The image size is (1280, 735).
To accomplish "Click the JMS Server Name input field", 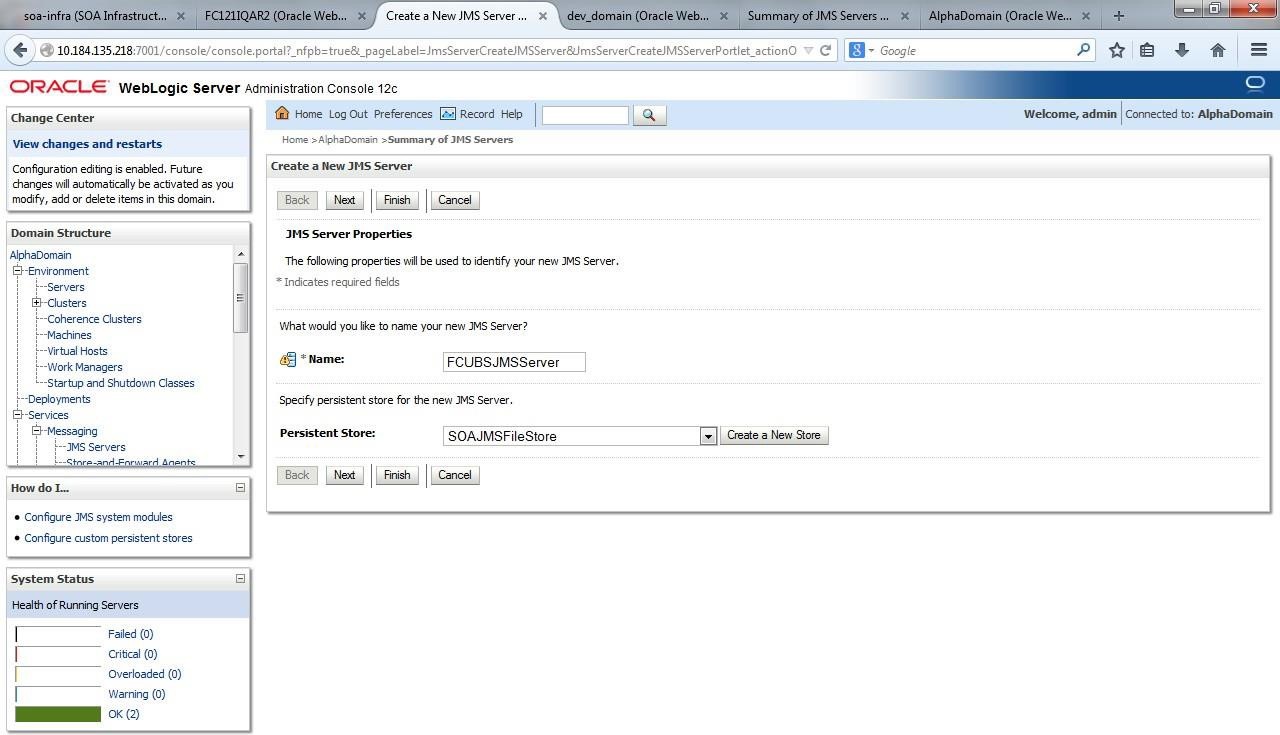I will click(514, 362).
